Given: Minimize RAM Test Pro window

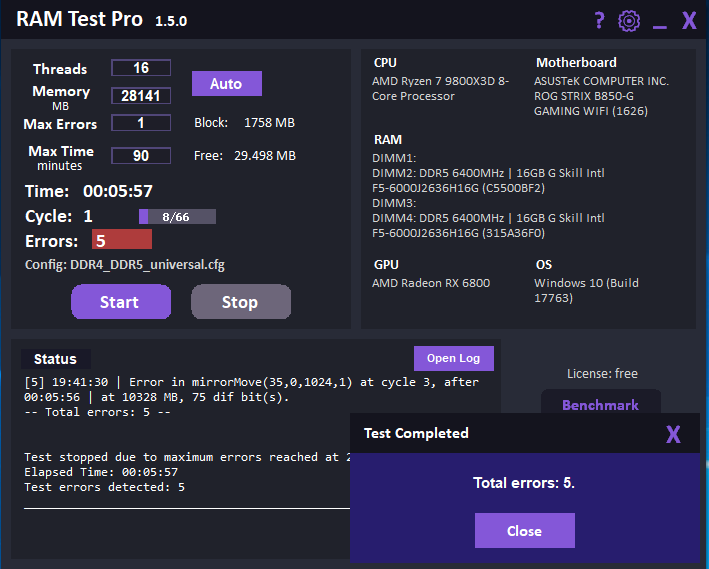Looking at the screenshot, I should point(660,27).
